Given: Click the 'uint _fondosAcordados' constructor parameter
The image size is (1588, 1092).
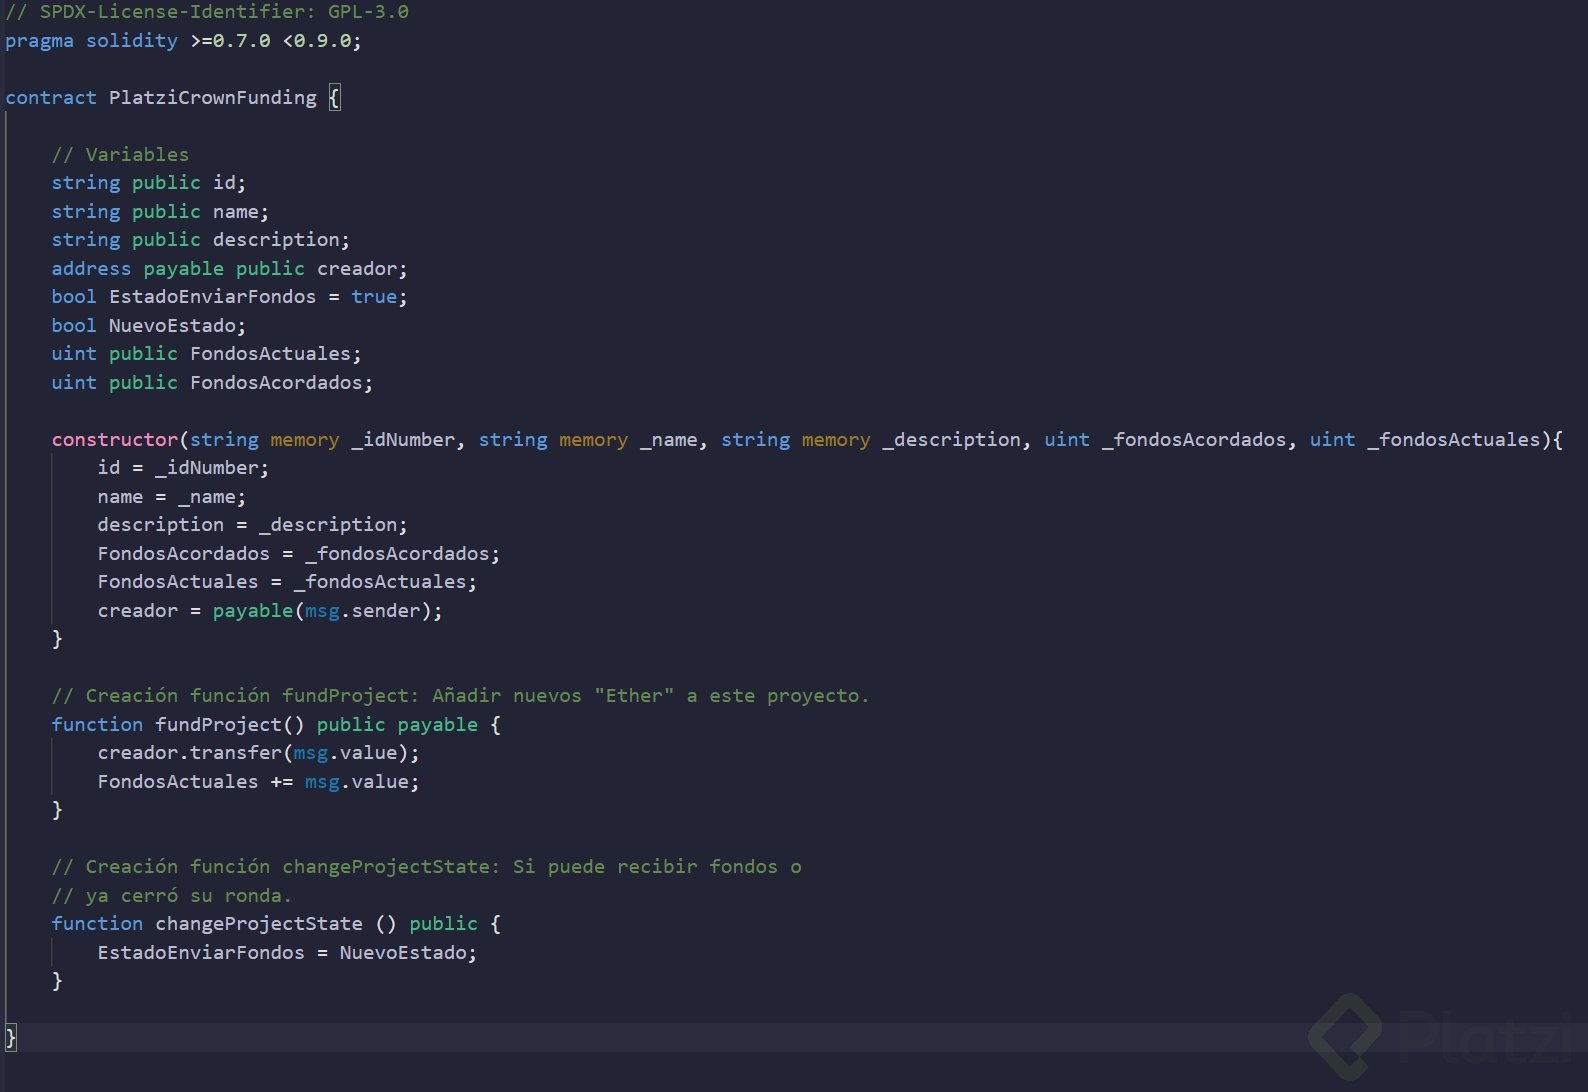Looking at the screenshot, I should tap(1165, 440).
